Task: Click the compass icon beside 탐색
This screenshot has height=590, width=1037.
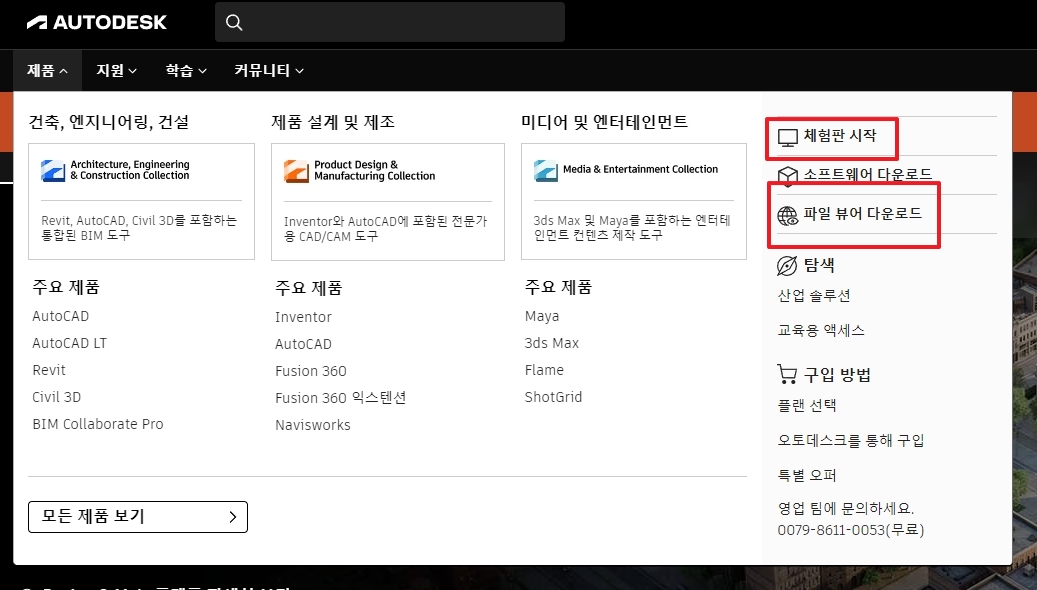Action: coord(787,265)
